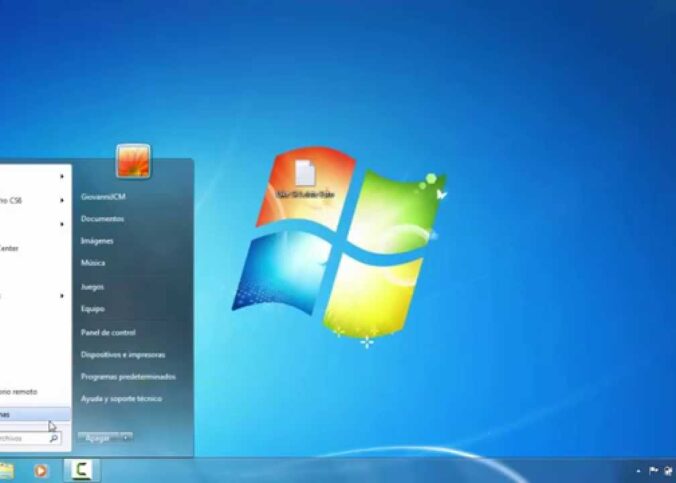Viewport: 676px width, 483px height.
Task: Click the Start menu search programs field
Action: (x=30, y=438)
